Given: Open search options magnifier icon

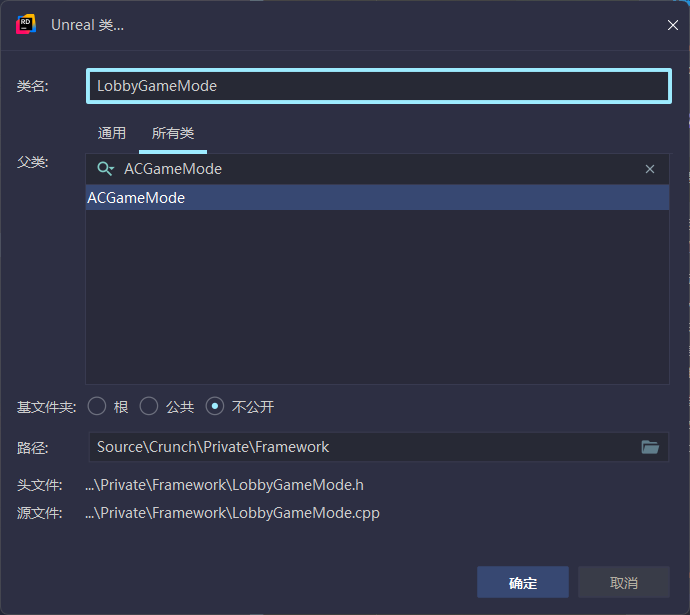Looking at the screenshot, I should (106, 168).
